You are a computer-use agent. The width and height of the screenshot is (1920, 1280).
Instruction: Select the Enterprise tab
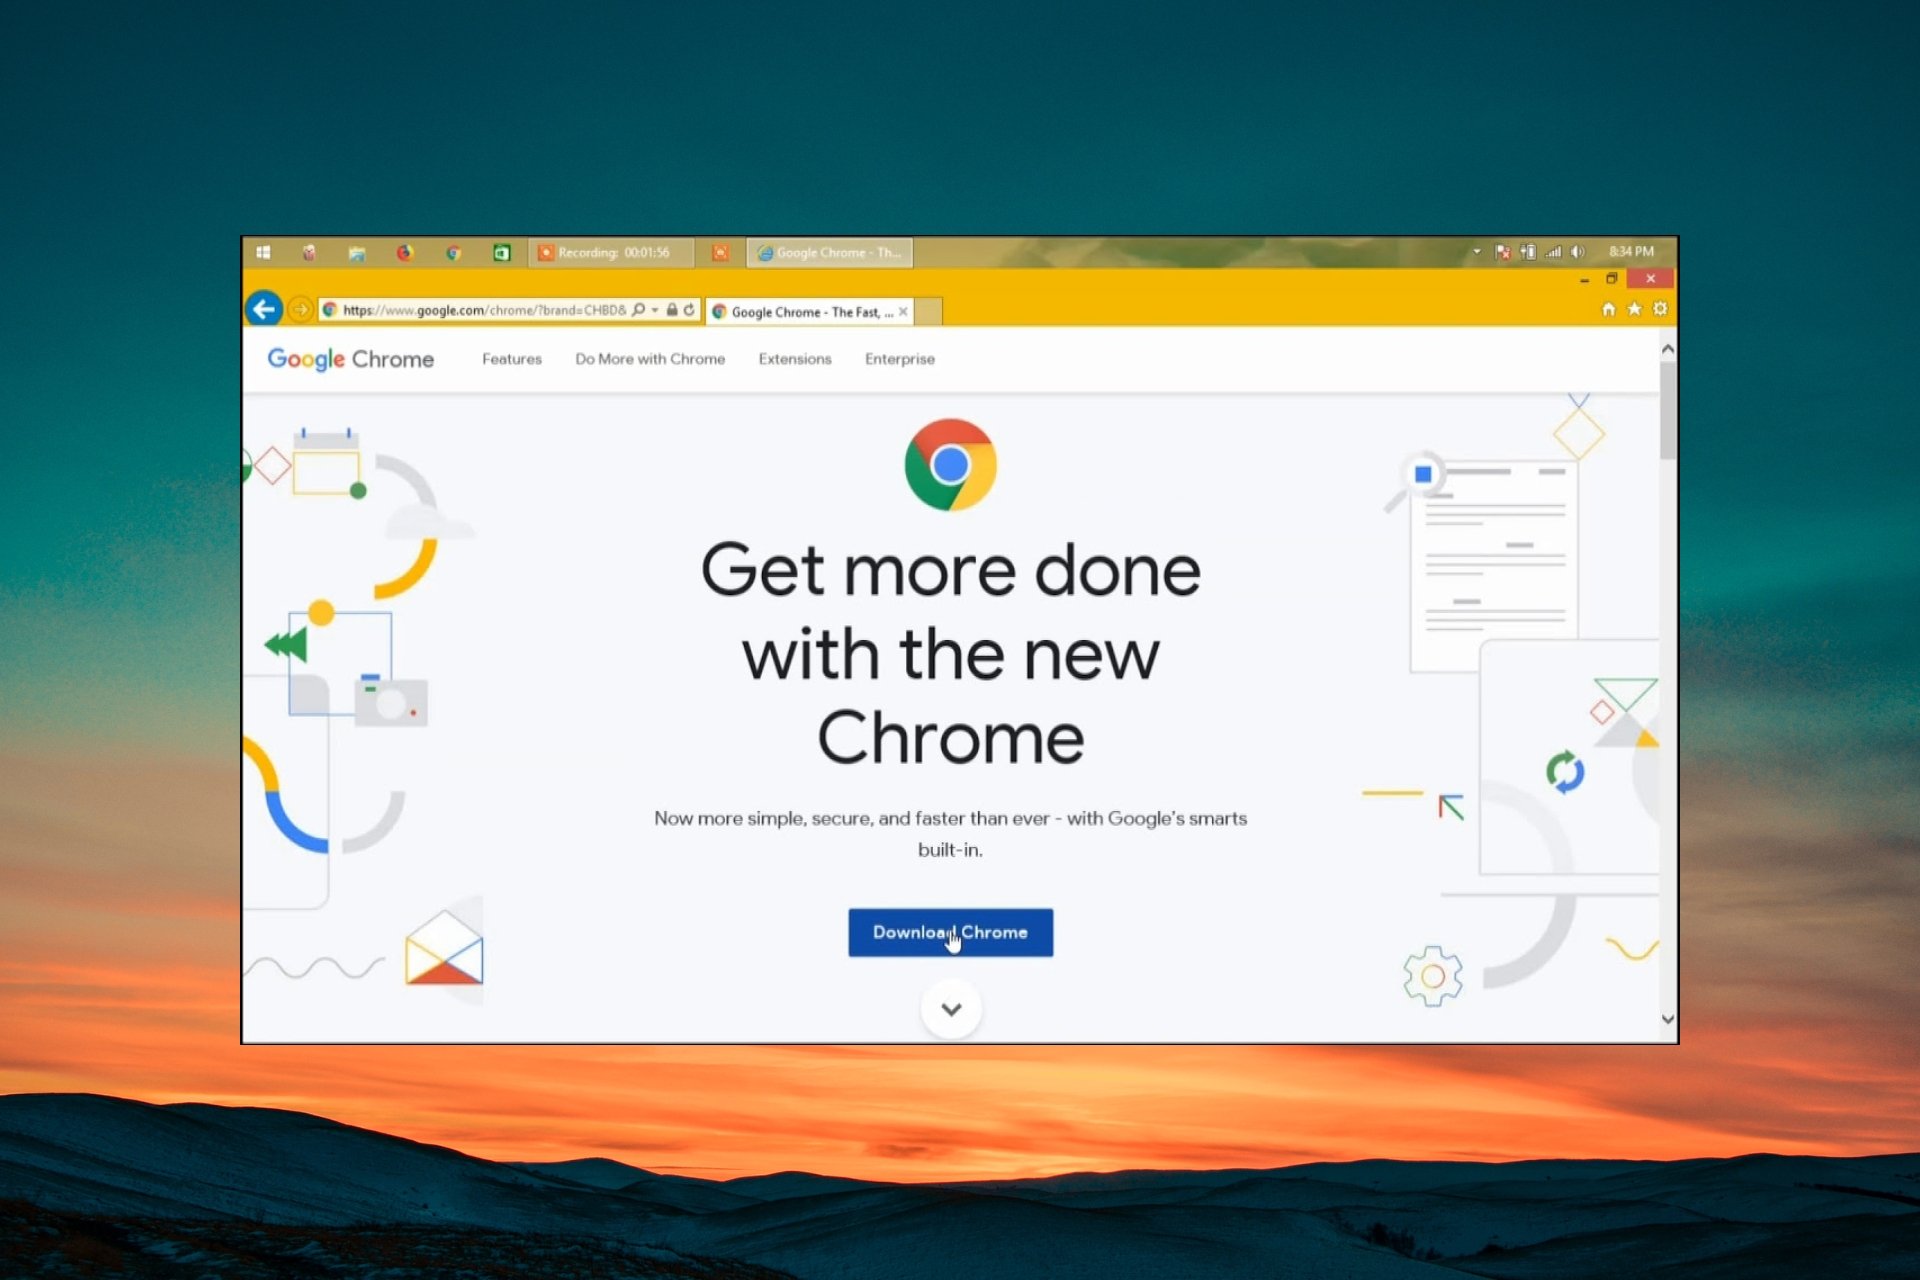pos(901,359)
